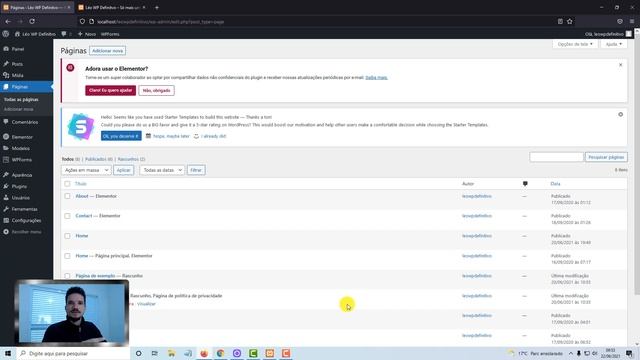Screen dimensions: 640x360
Task: Open the Todas as datas dropdown
Action: tap(162, 170)
